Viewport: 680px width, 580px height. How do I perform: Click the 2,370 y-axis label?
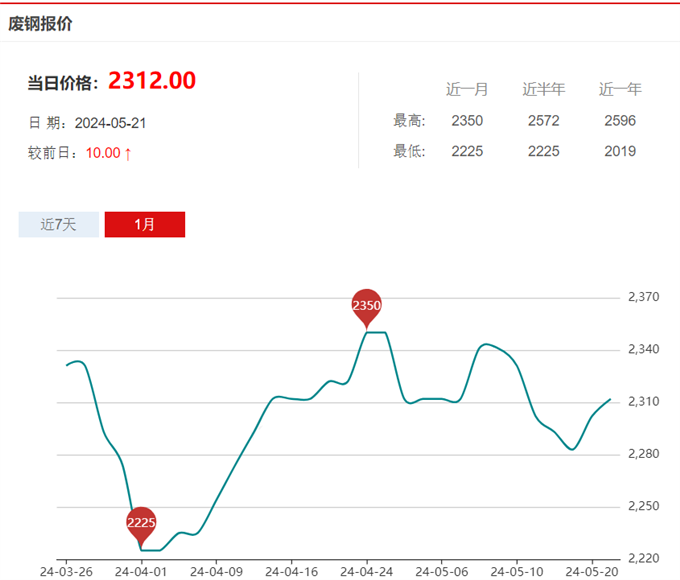(x=642, y=297)
